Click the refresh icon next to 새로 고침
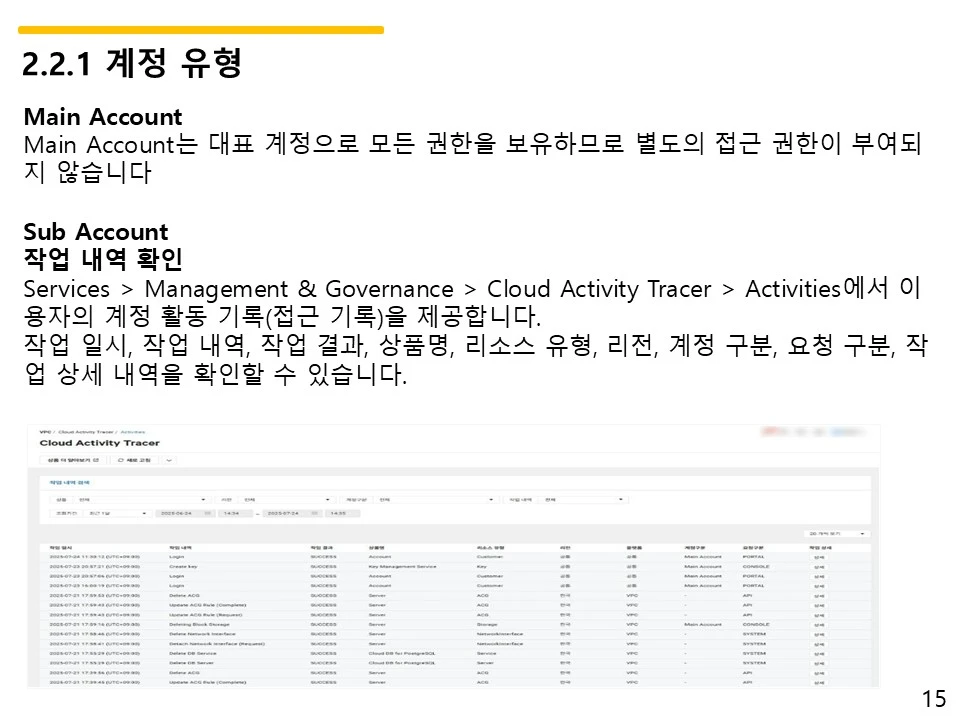Screen dimensions: 960x720 pos(119,460)
